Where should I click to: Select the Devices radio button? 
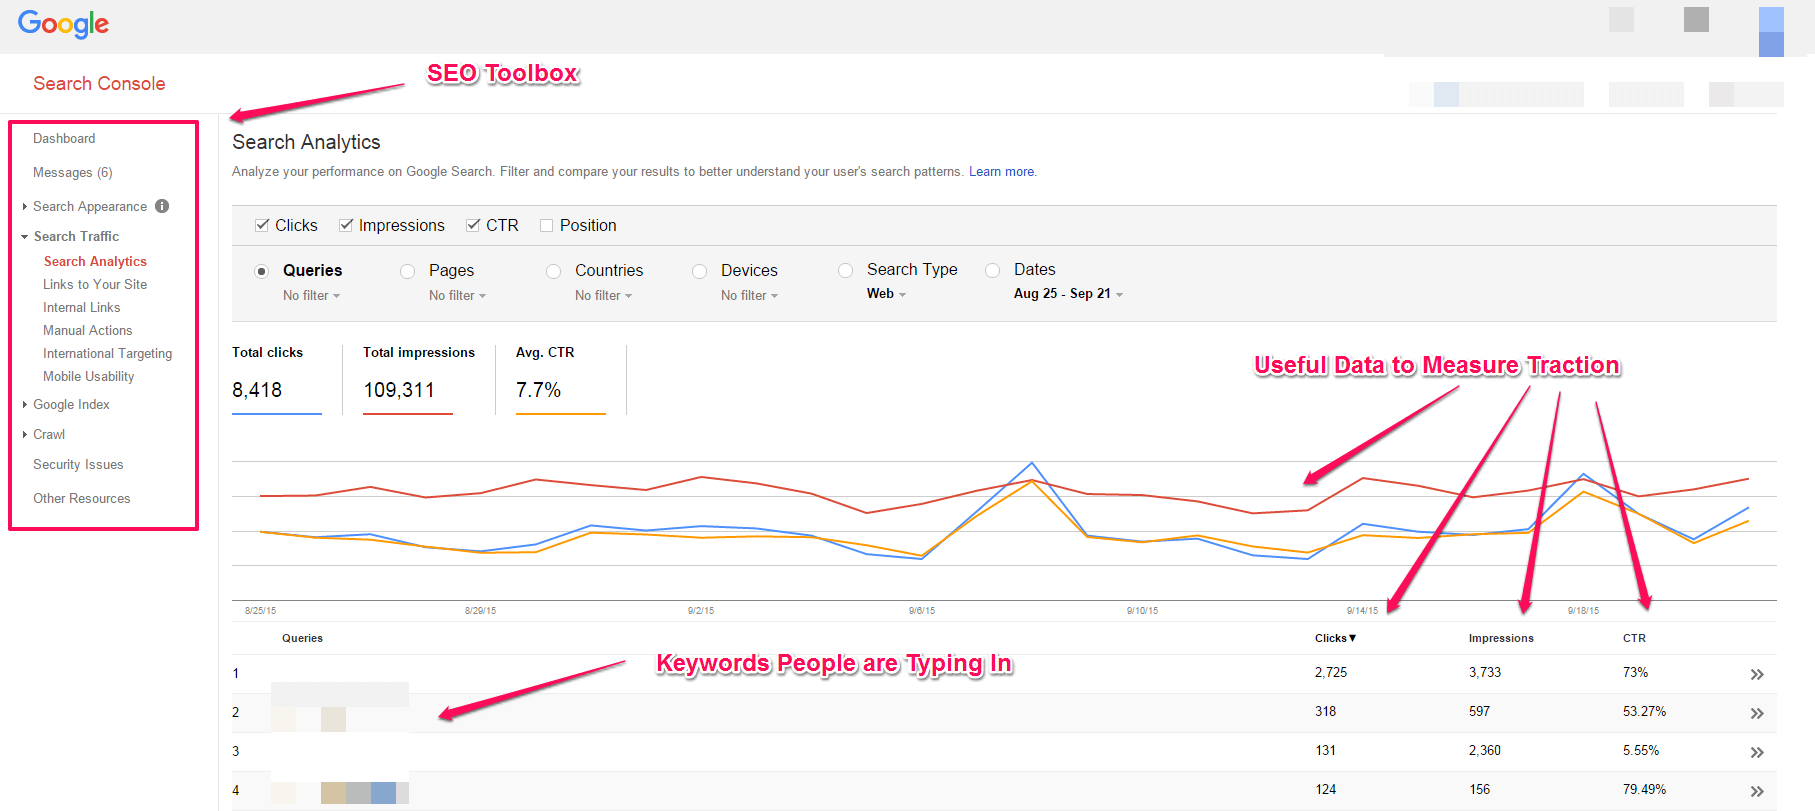click(x=699, y=271)
